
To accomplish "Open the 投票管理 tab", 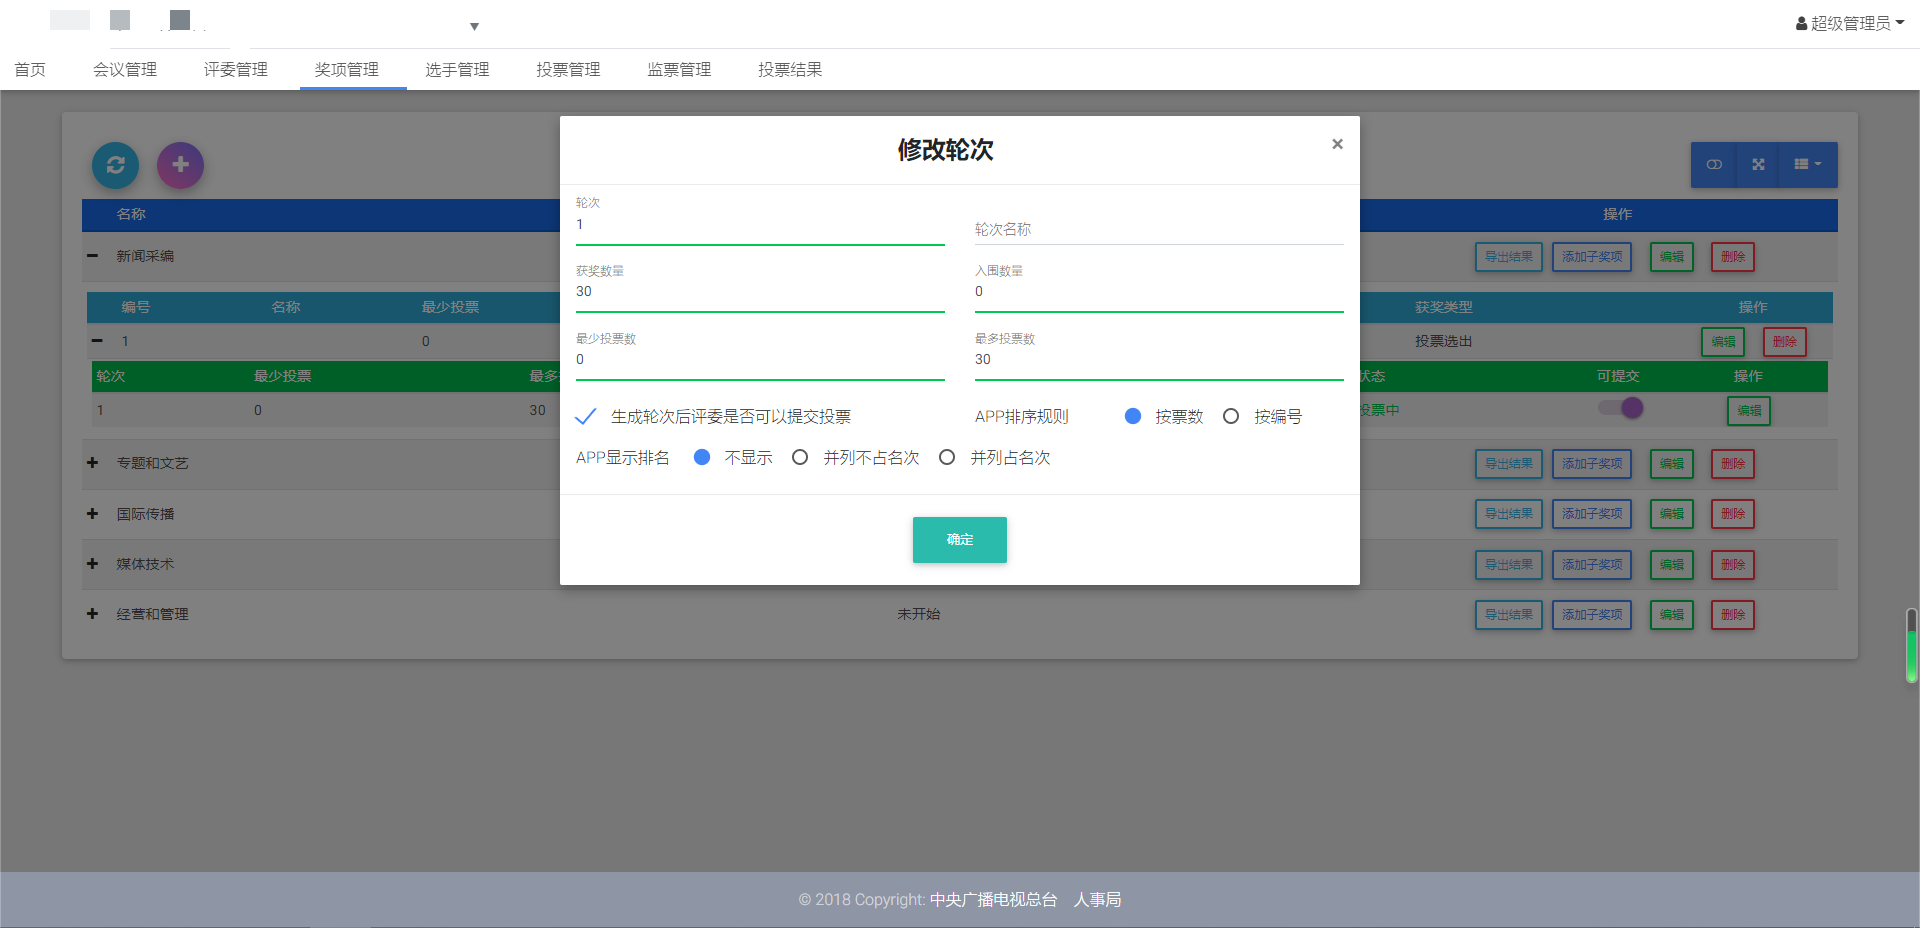I will [x=568, y=70].
